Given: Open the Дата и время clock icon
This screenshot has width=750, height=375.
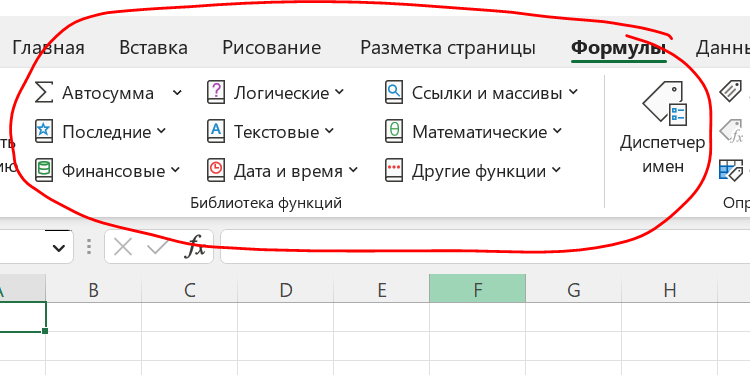Looking at the screenshot, I should coord(216,171).
